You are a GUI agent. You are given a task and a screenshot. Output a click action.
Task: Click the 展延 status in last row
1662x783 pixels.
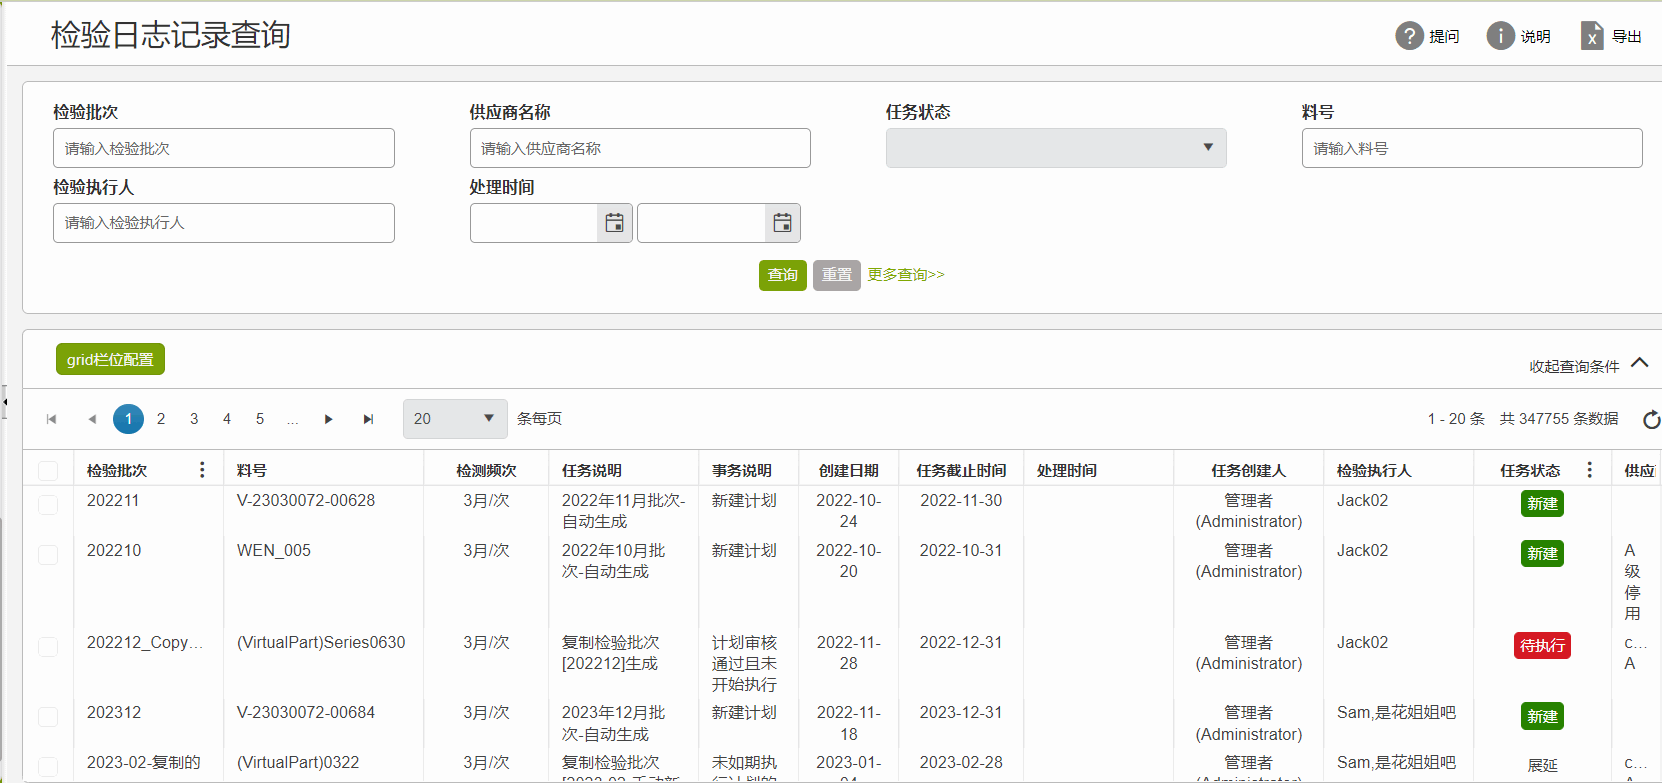pos(1542,765)
